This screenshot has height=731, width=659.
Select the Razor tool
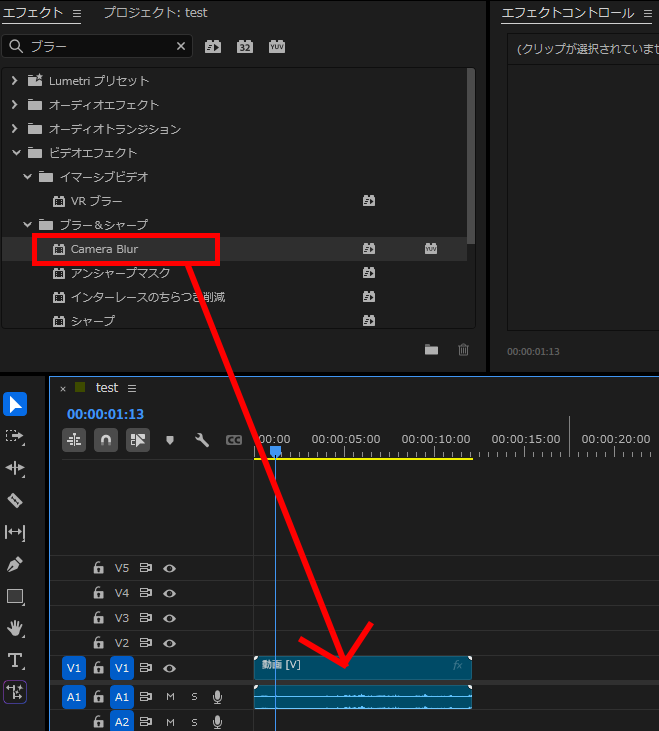pos(15,500)
